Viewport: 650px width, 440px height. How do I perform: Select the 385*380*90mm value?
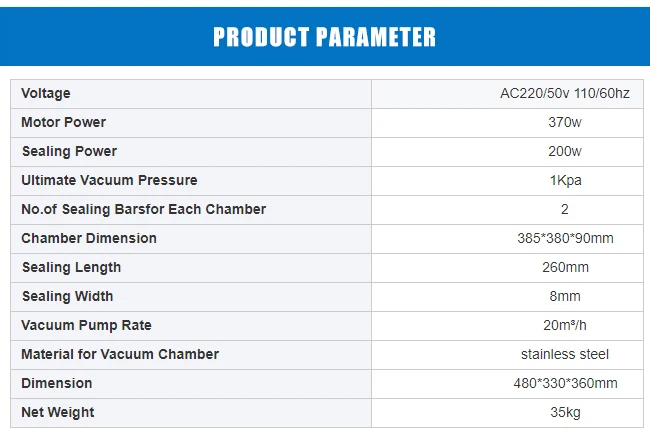tap(565, 238)
